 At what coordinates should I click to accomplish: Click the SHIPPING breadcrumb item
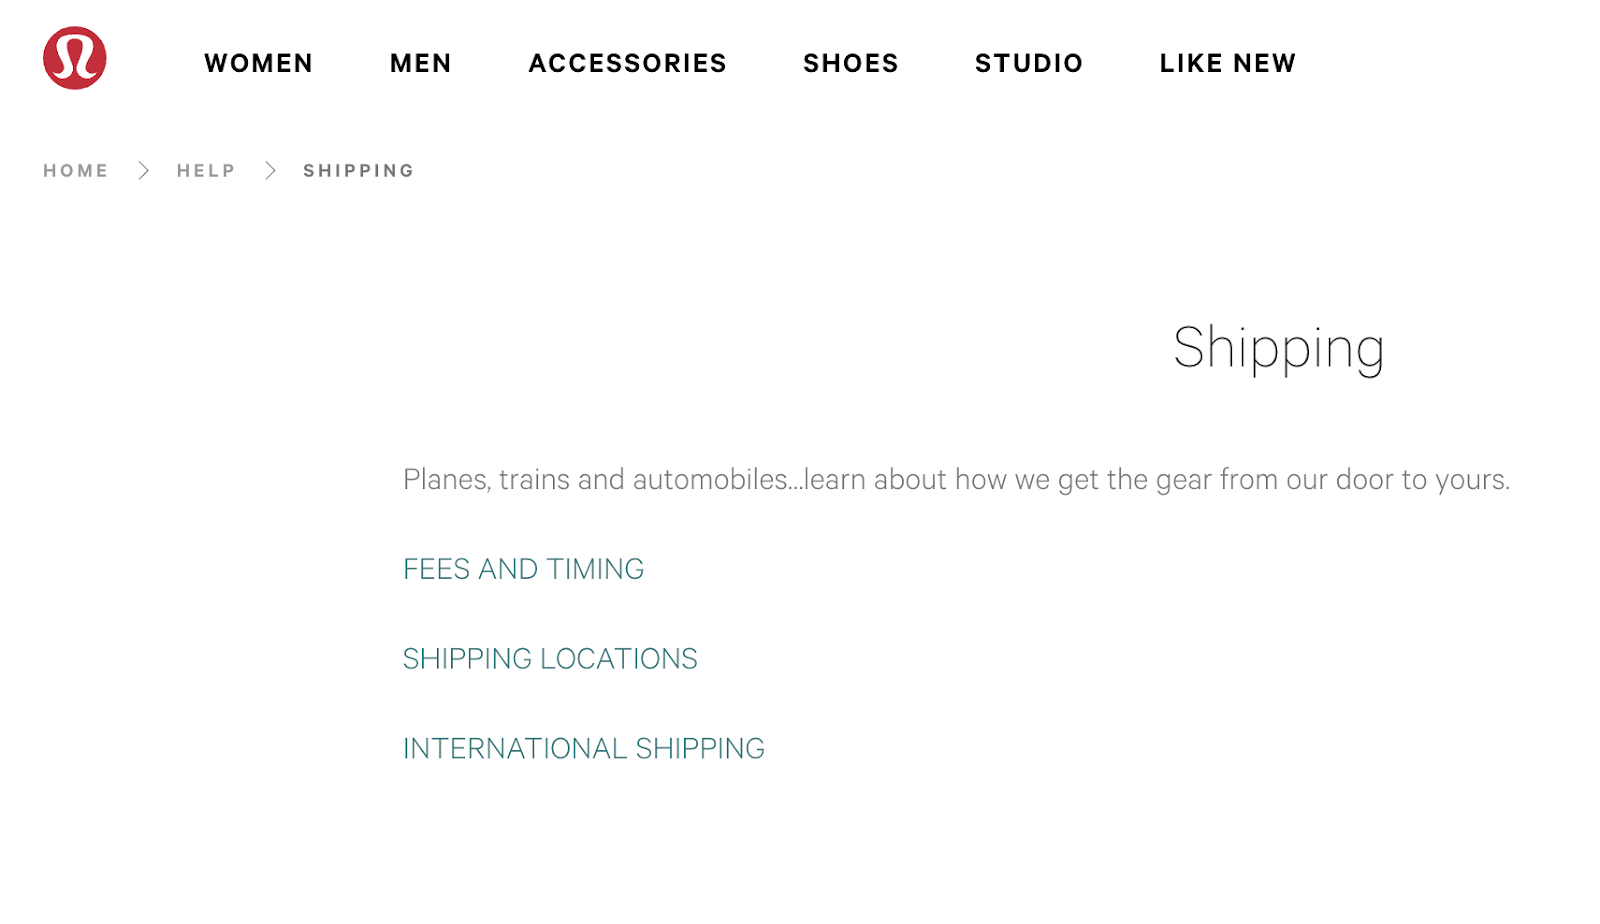358,171
